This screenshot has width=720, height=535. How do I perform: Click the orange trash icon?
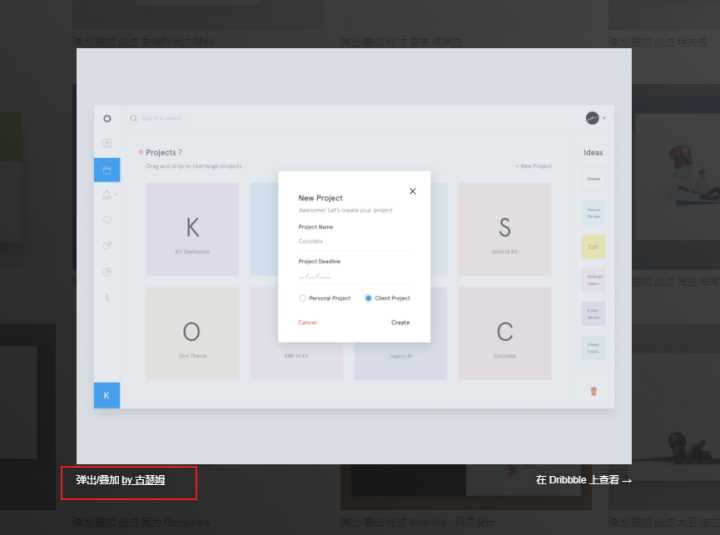click(594, 391)
